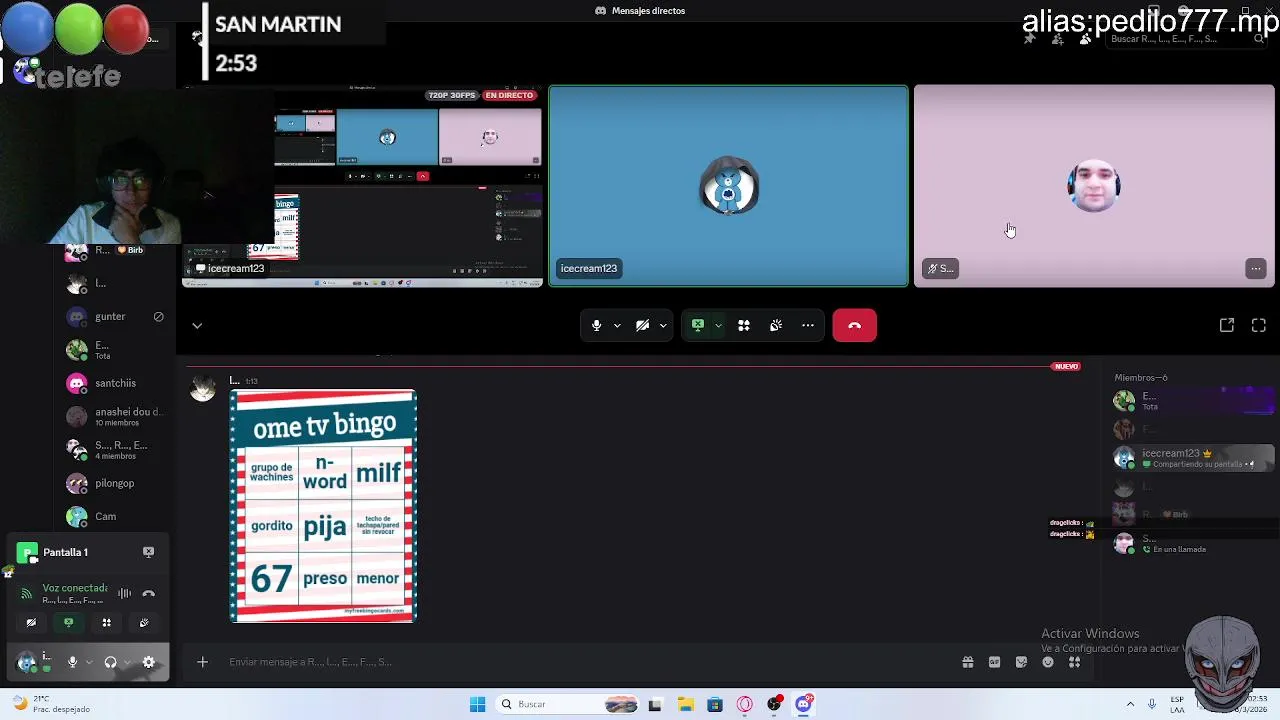Image resolution: width=1280 pixels, height=720 pixels.
Task: Disconnect with the red hang-up button
Action: (x=855, y=325)
